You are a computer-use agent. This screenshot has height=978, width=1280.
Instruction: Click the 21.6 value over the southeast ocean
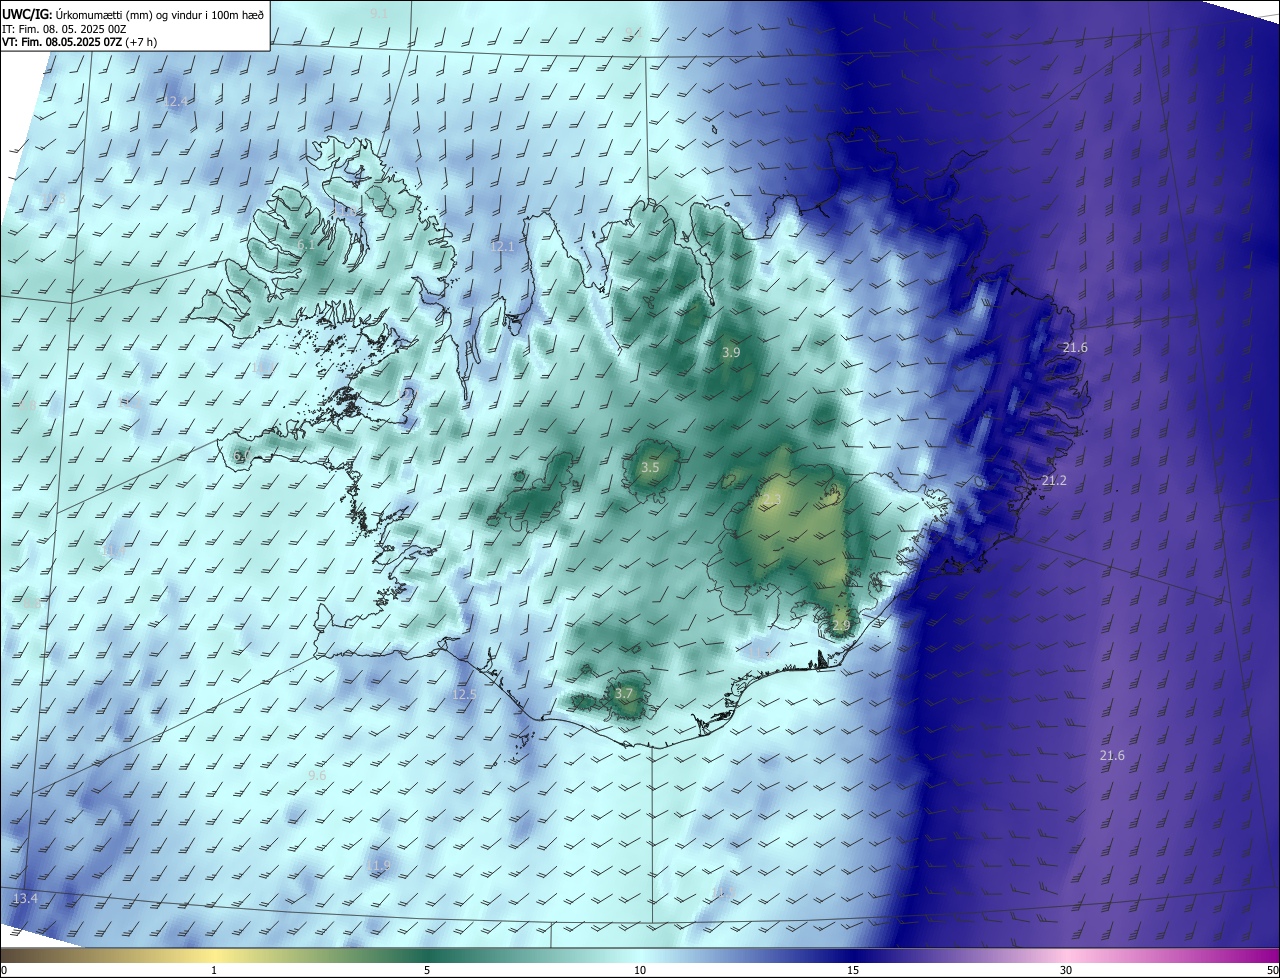pyautogui.click(x=1112, y=756)
